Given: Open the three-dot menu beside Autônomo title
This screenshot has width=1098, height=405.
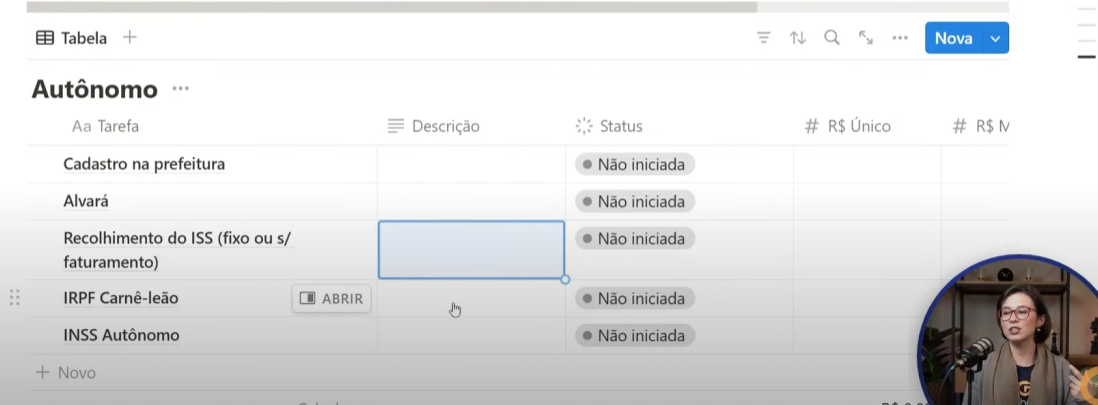Looking at the screenshot, I should (x=181, y=89).
